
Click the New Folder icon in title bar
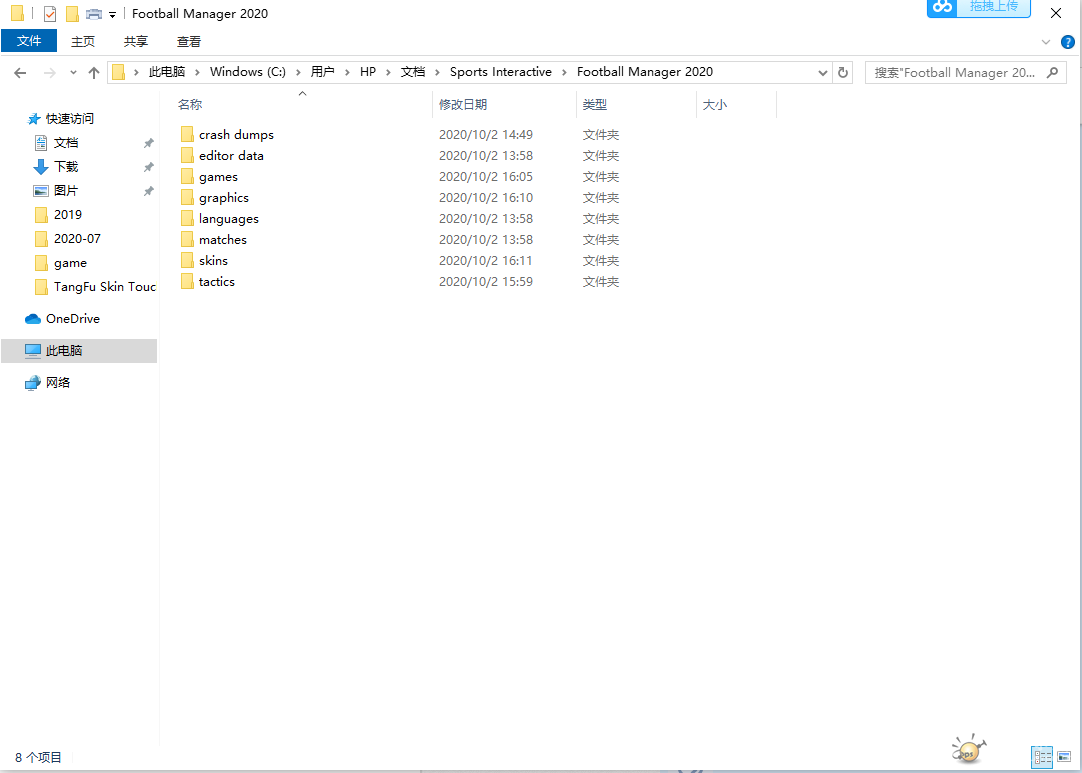tap(72, 14)
